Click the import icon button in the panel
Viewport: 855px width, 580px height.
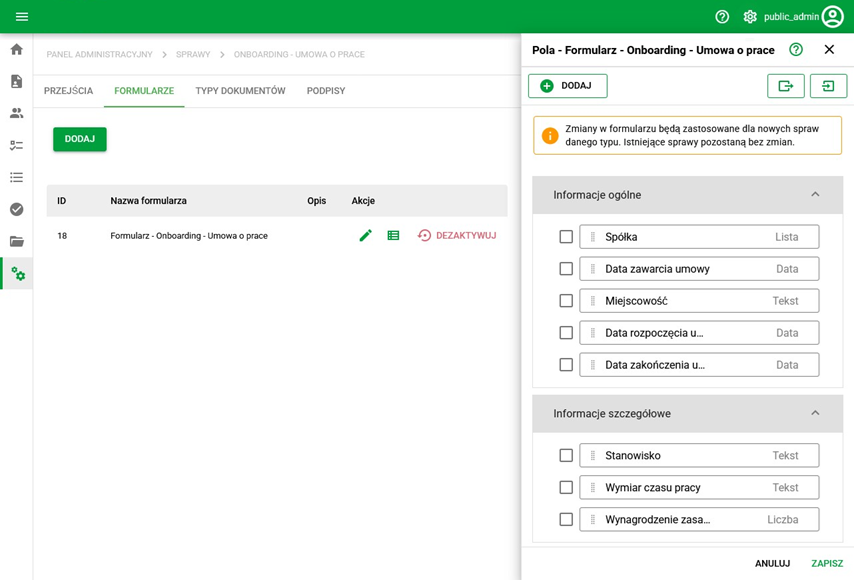point(828,86)
